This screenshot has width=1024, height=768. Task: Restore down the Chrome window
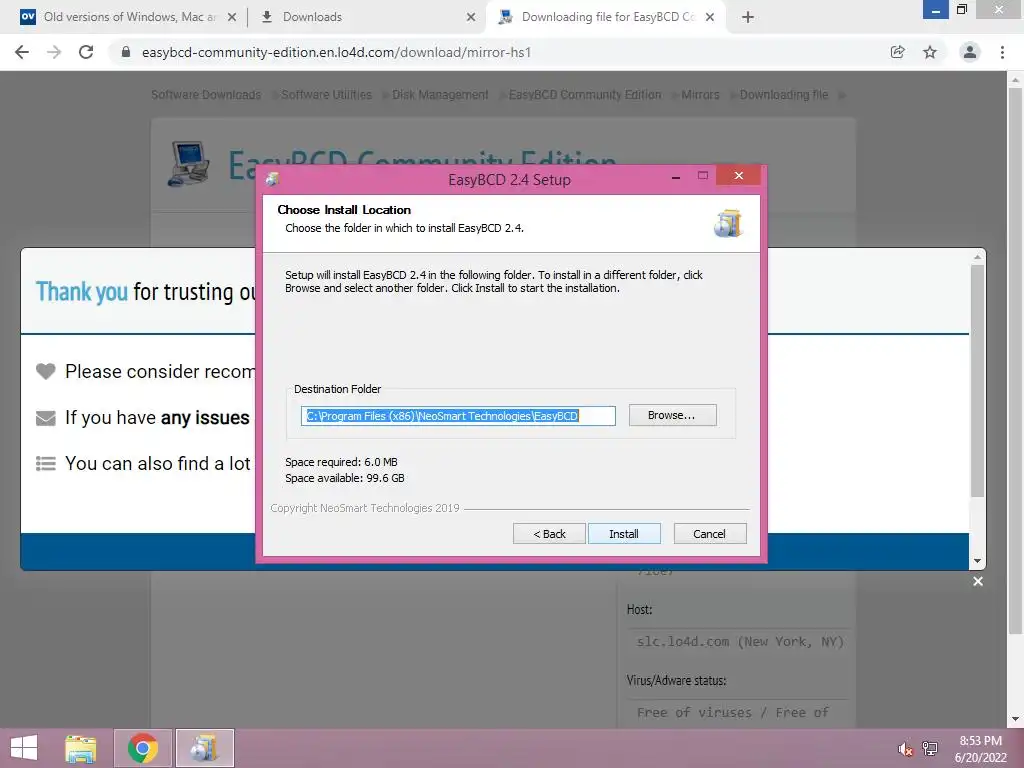[961, 9]
